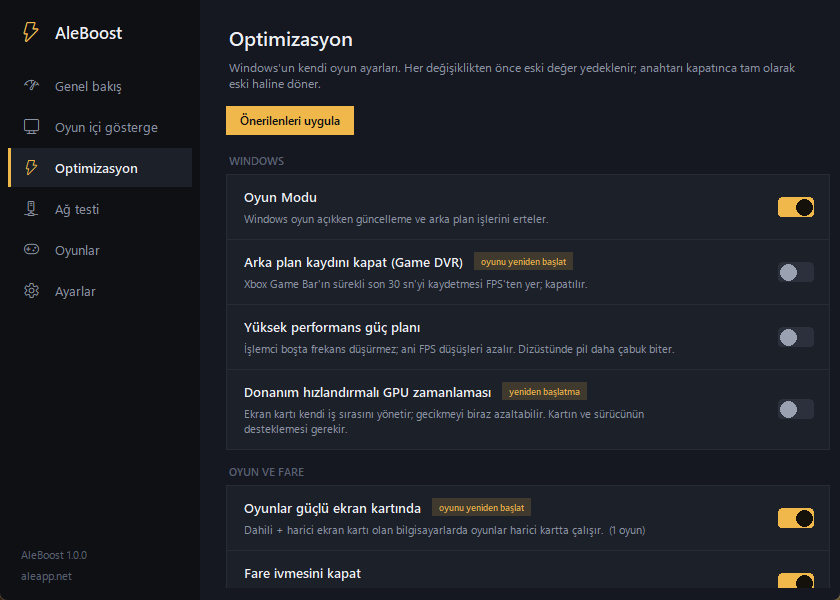Click the Oyun Modu title
The width and height of the screenshot is (840, 600).
tap(280, 198)
